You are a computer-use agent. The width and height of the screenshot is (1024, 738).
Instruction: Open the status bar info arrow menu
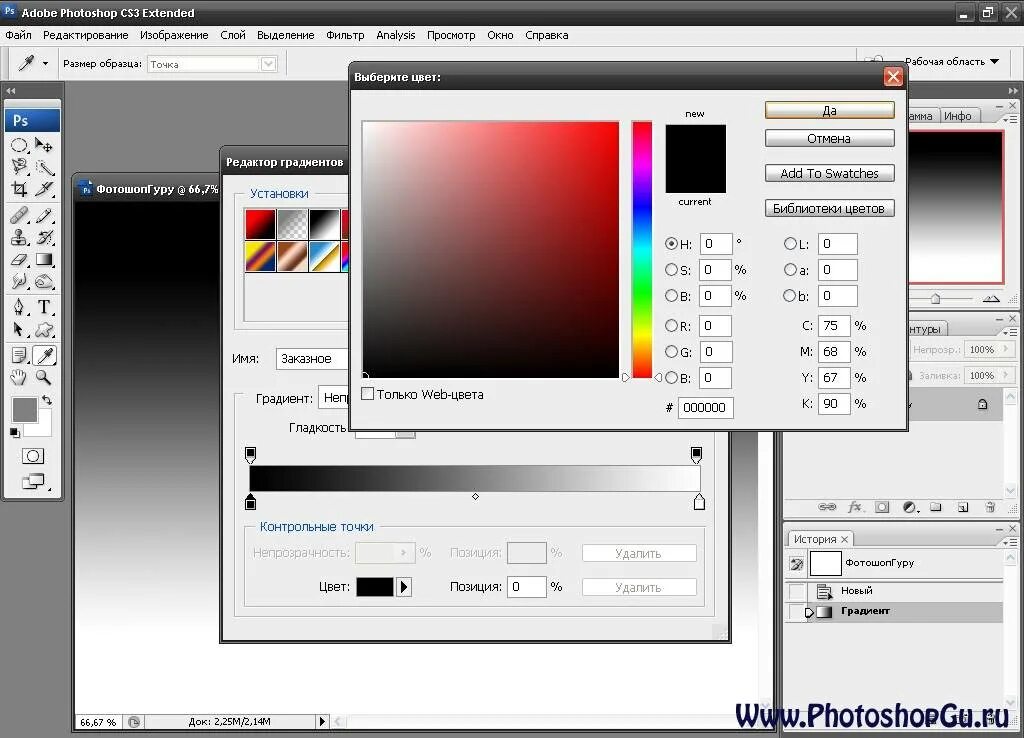[x=322, y=721]
